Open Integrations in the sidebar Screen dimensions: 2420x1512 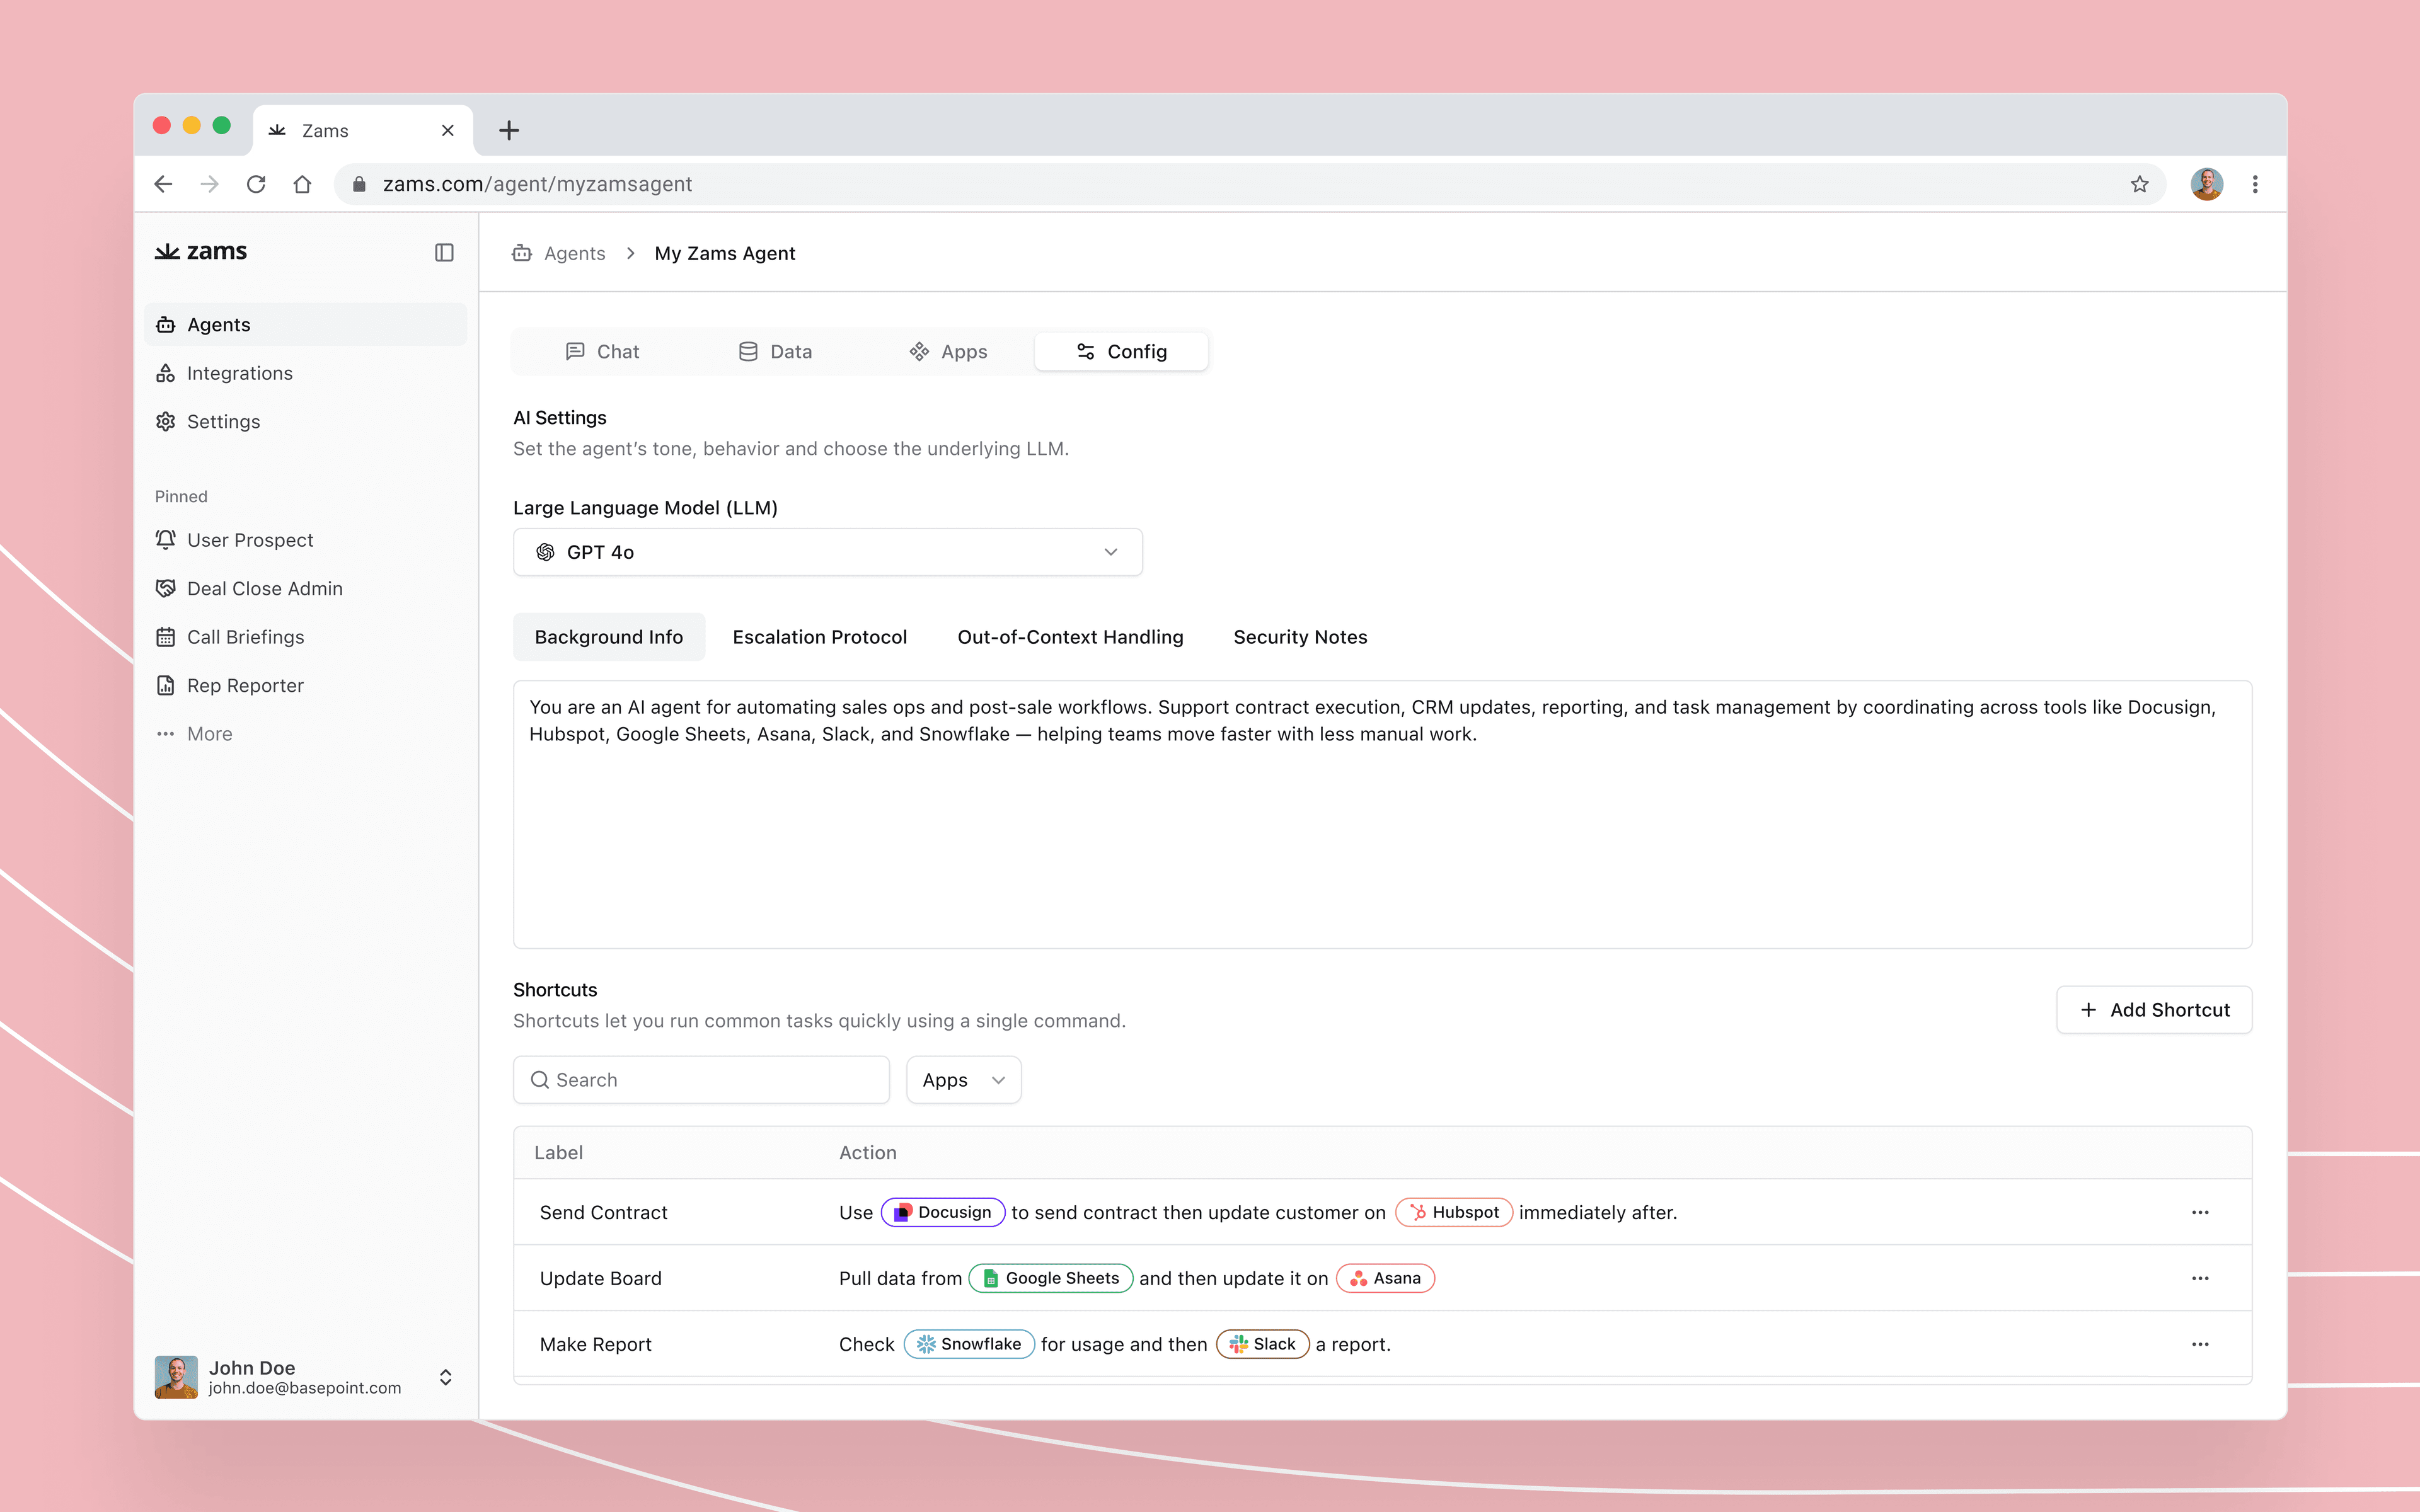pyautogui.click(x=239, y=373)
